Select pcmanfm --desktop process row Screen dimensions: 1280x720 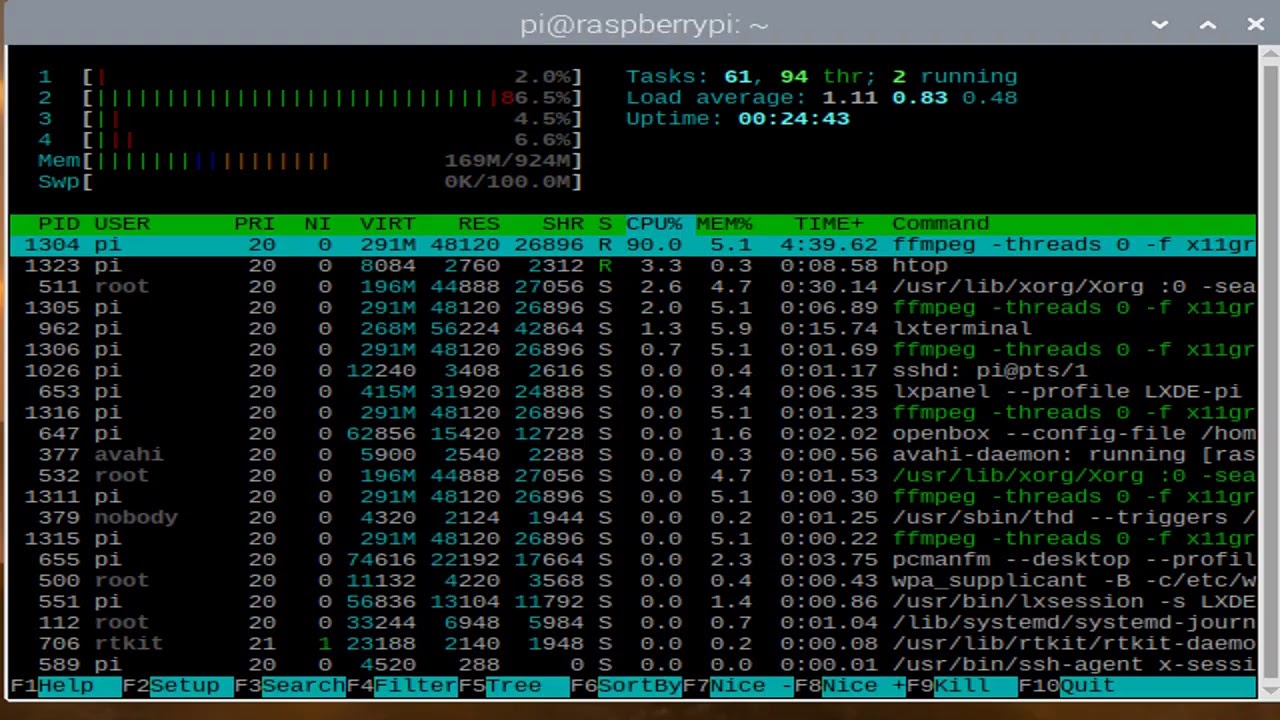pyautogui.click(x=633, y=560)
